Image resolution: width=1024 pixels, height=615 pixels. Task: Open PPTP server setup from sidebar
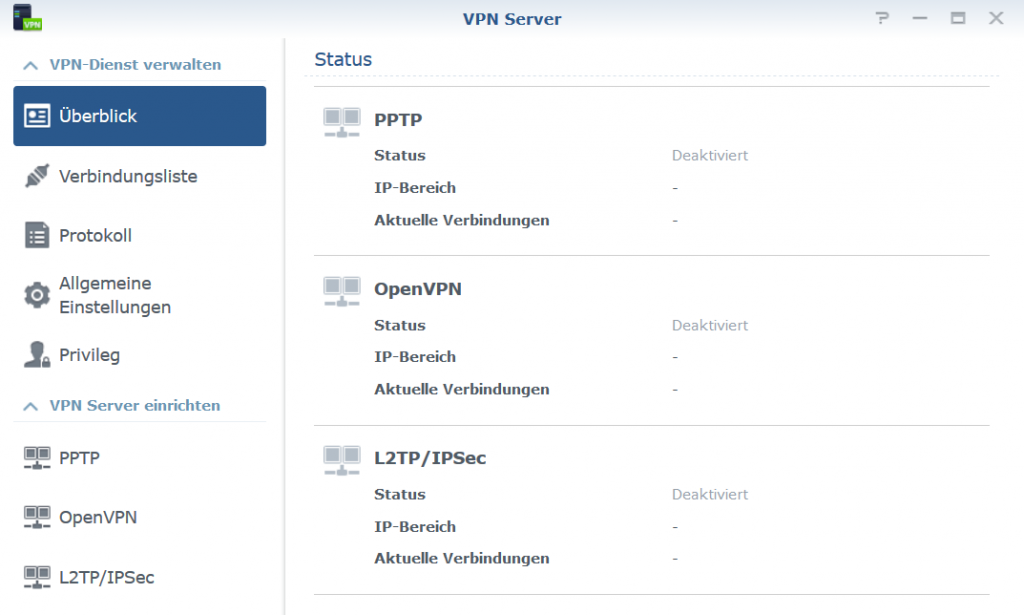coord(37,458)
